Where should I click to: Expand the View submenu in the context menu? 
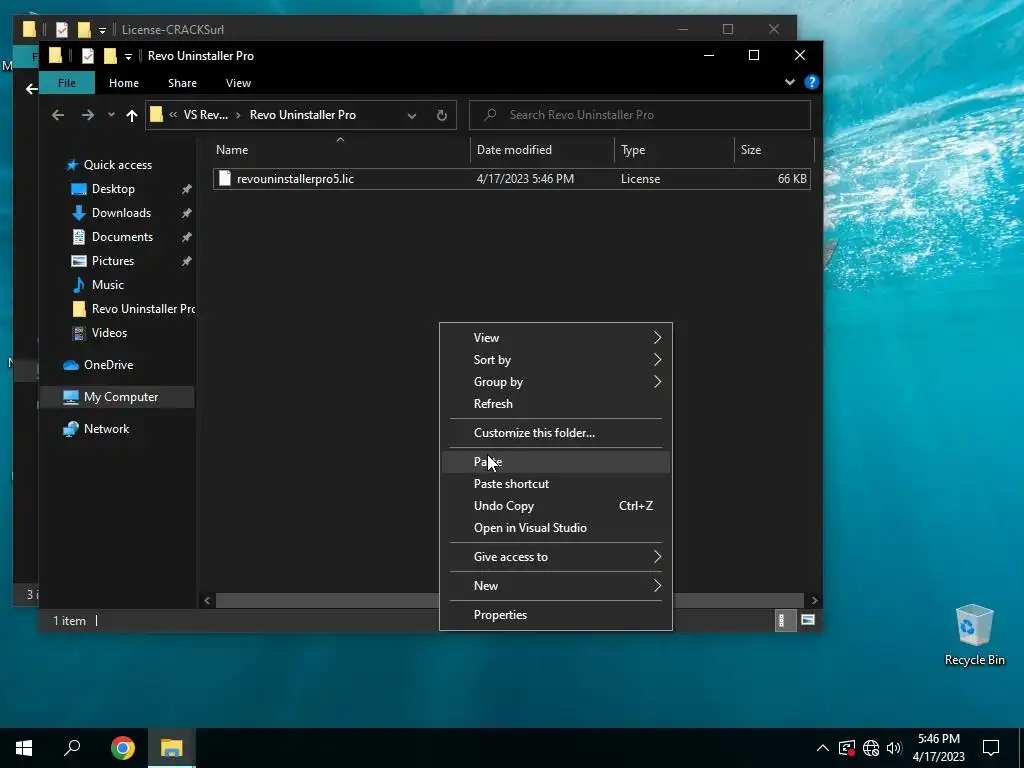click(556, 338)
